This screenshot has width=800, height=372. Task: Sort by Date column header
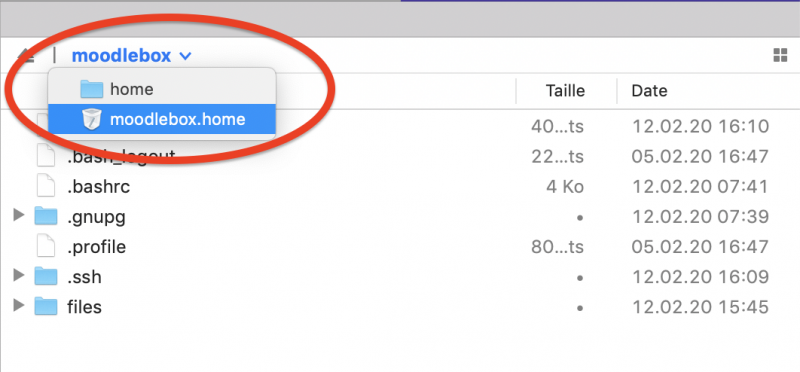click(x=649, y=91)
